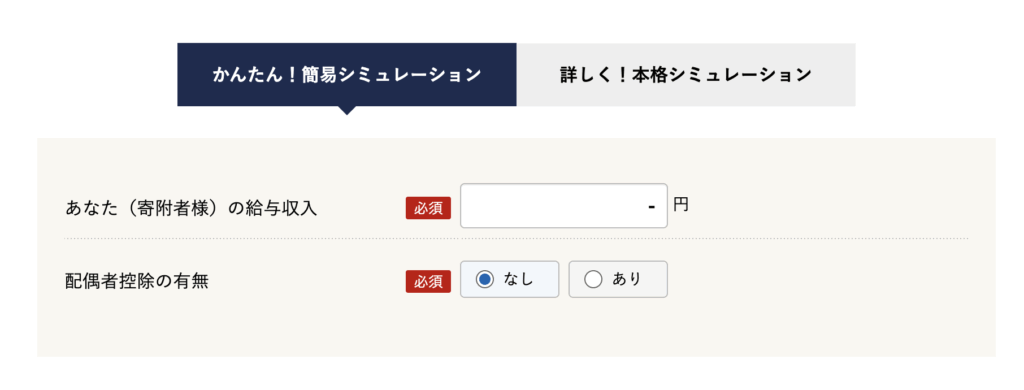Select the なし radio option
The height and width of the screenshot is (390, 1024).
[509, 280]
